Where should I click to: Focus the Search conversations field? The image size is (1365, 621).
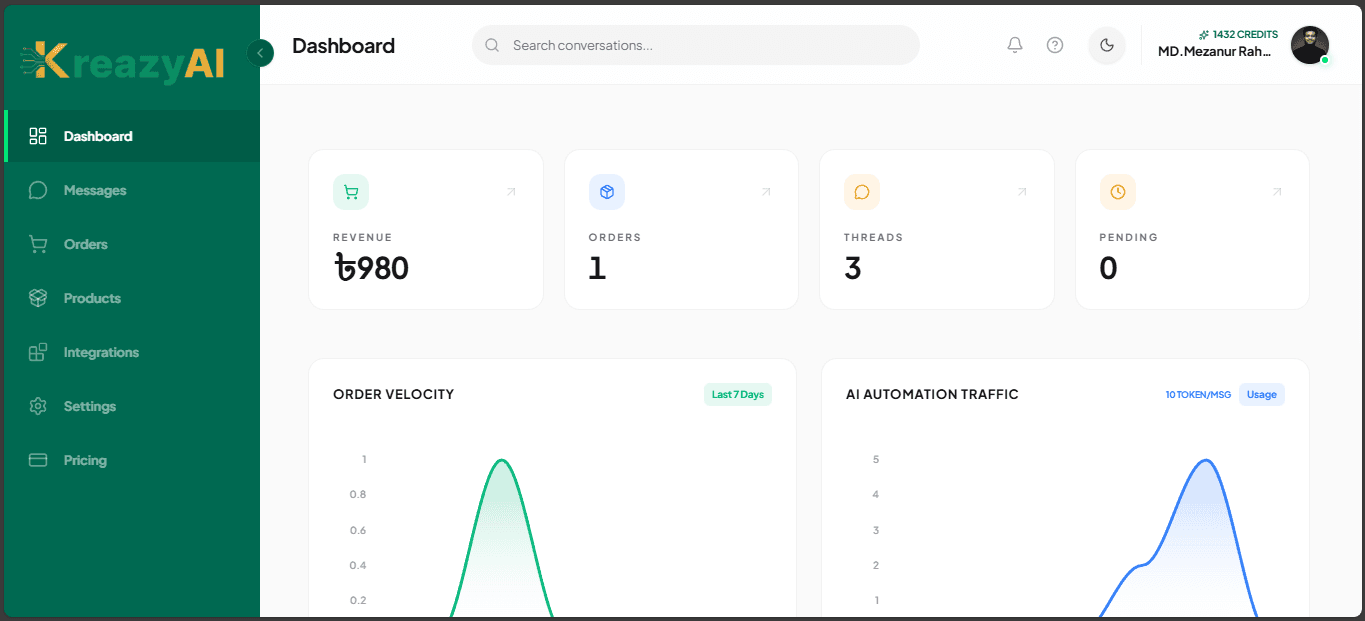click(x=696, y=45)
